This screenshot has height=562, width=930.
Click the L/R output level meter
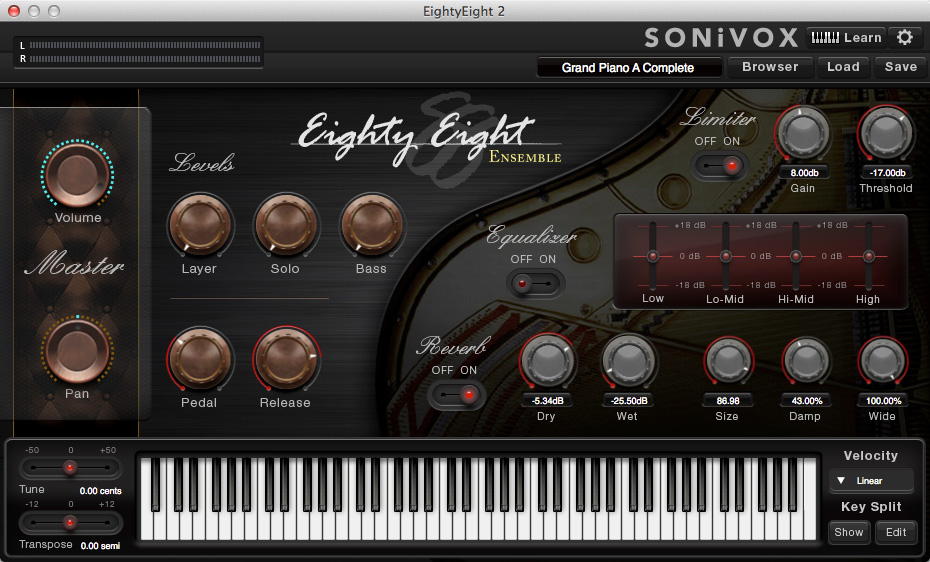coord(139,52)
